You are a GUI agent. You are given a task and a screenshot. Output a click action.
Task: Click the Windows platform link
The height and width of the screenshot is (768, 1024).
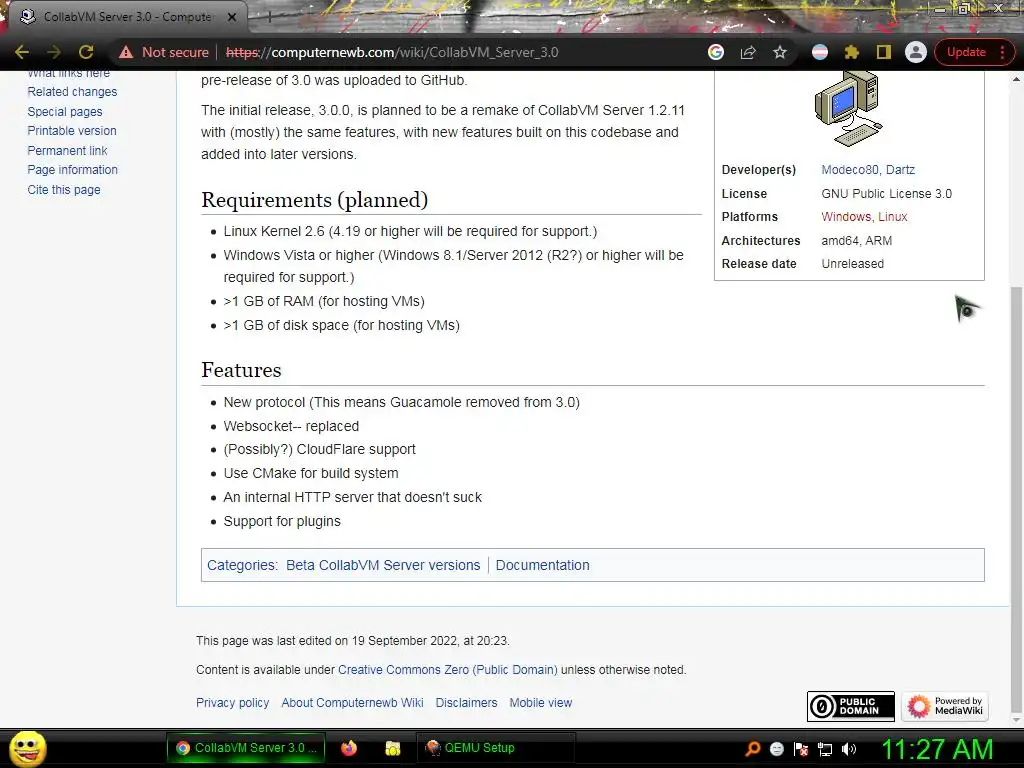point(846,217)
